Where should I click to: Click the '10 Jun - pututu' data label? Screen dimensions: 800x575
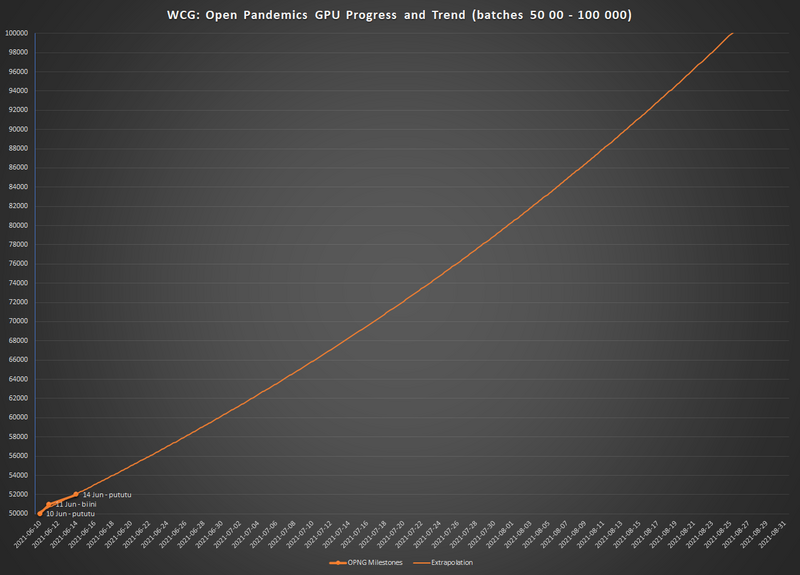pyautogui.click(x=70, y=514)
